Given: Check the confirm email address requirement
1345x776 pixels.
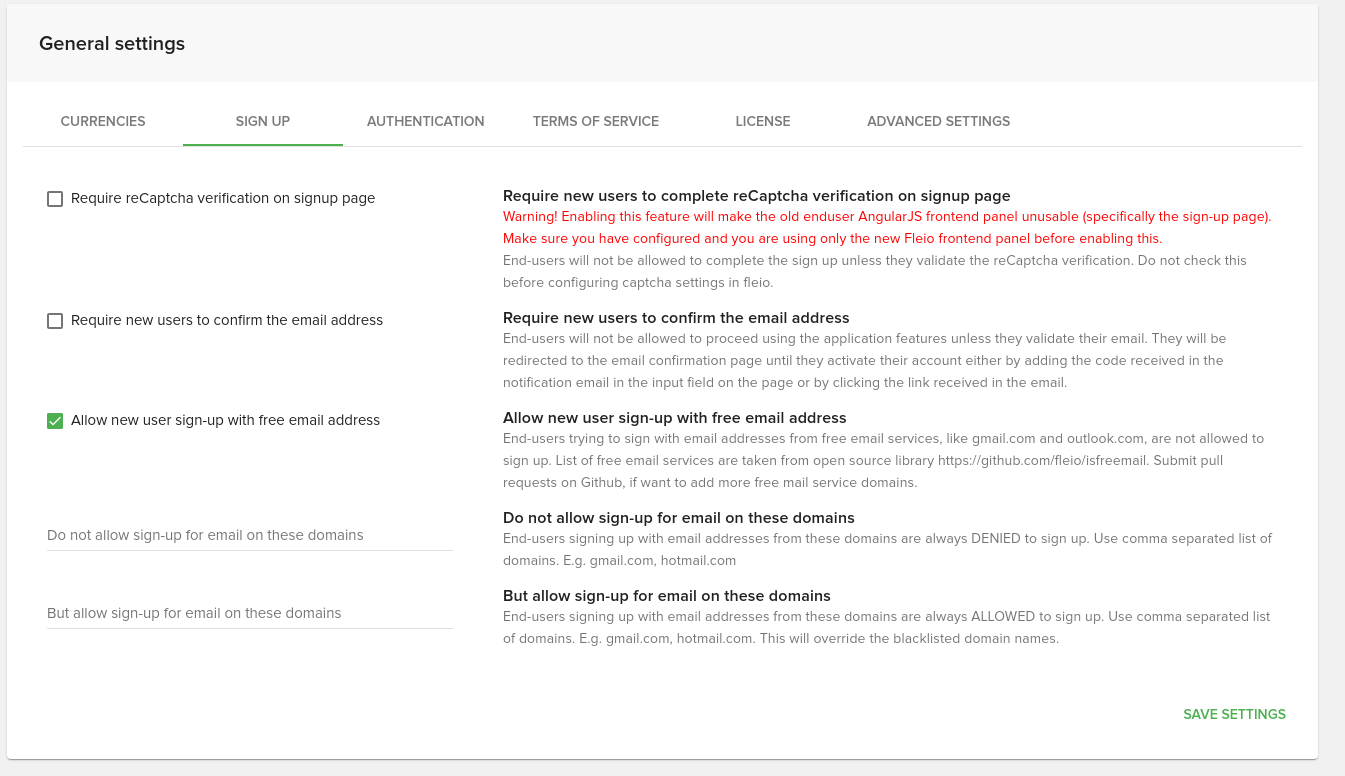Looking at the screenshot, I should pos(55,321).
